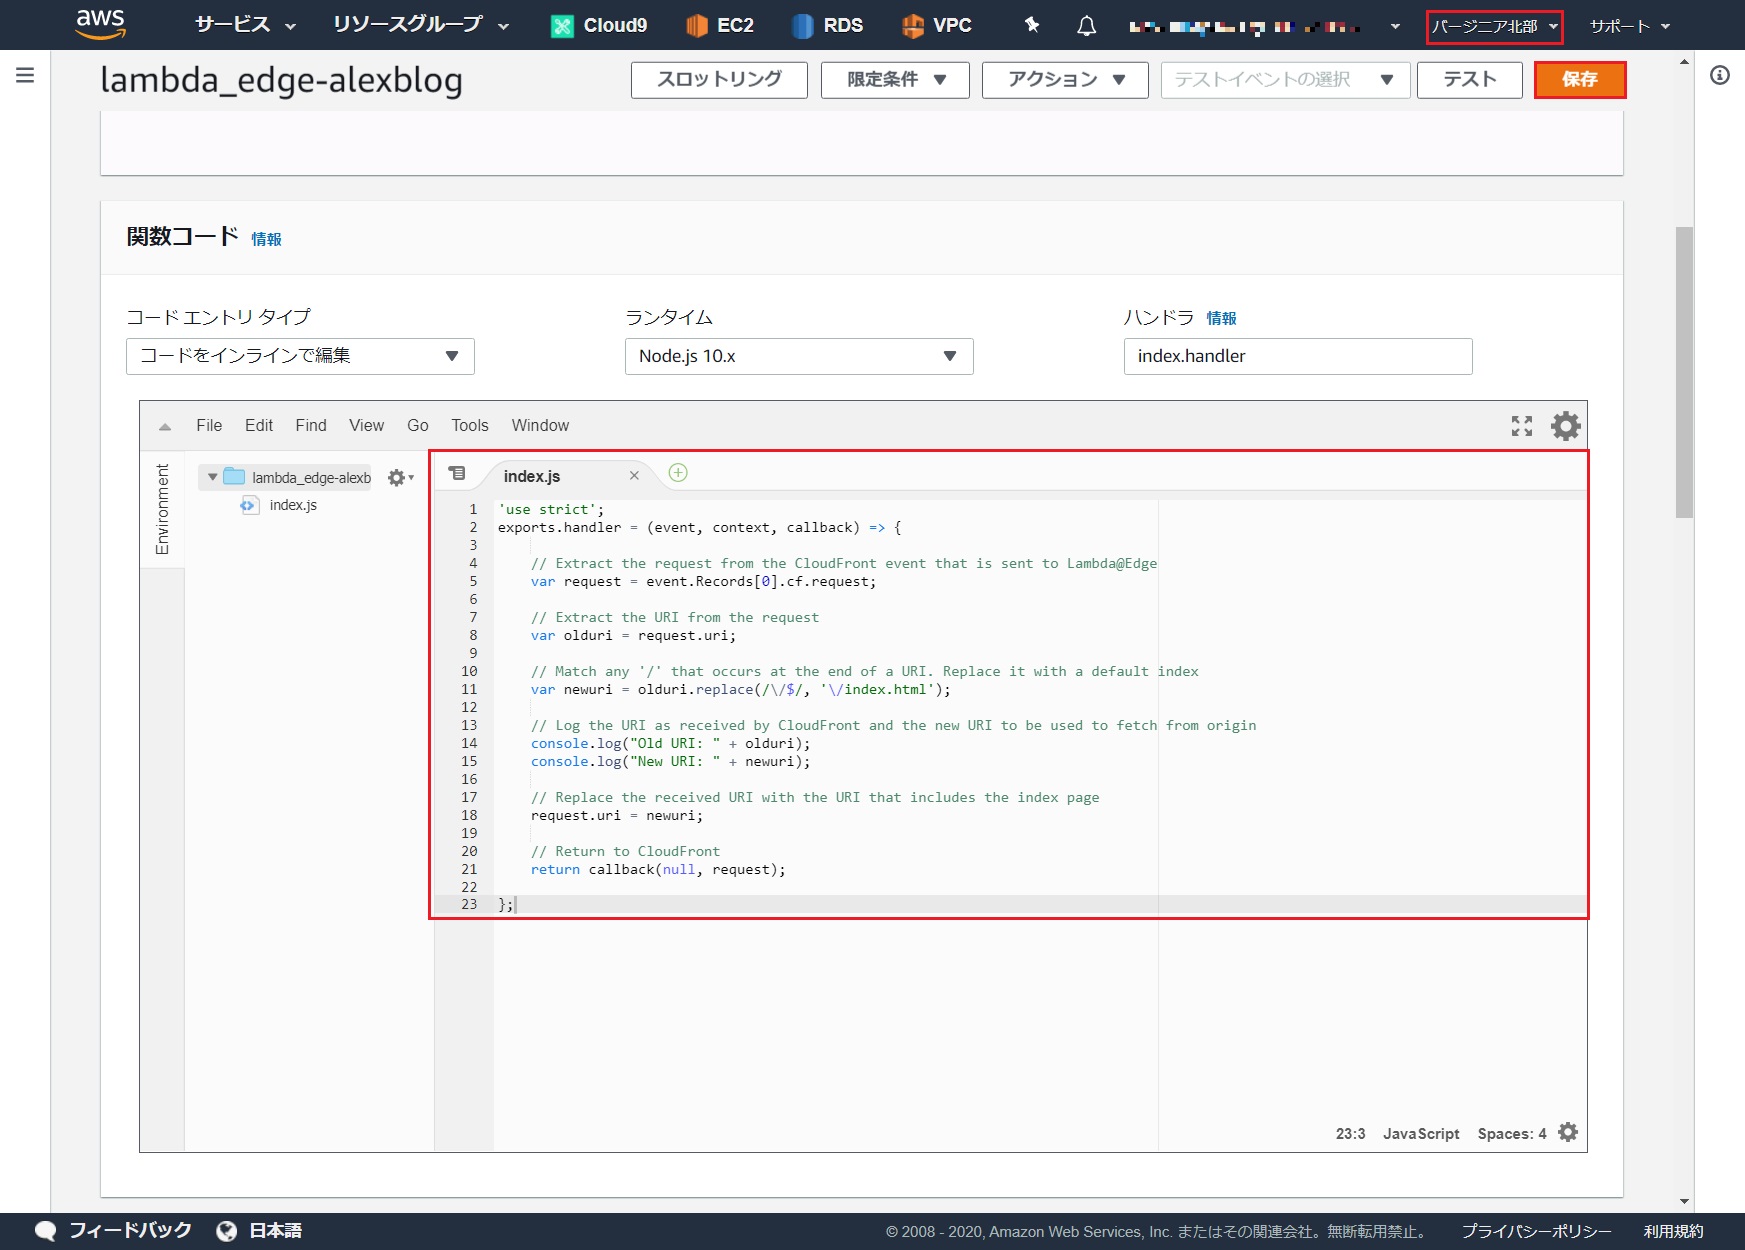Click the new tab plus icon
This screenshot has height=1250, width=1745.
[678, 473]
